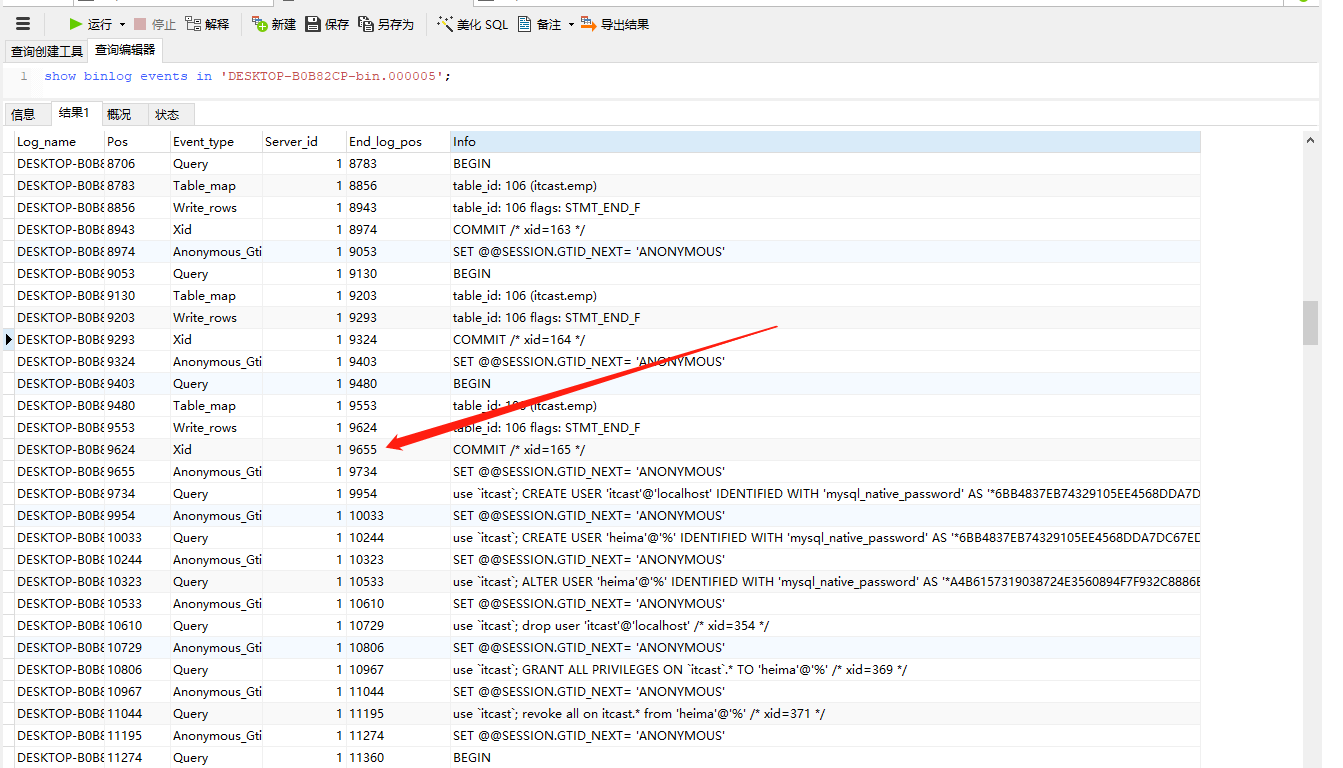Click the Pos column header
Image resolution: width=1343 pixels, height=768 pixels.
click(x=137, y=142)
